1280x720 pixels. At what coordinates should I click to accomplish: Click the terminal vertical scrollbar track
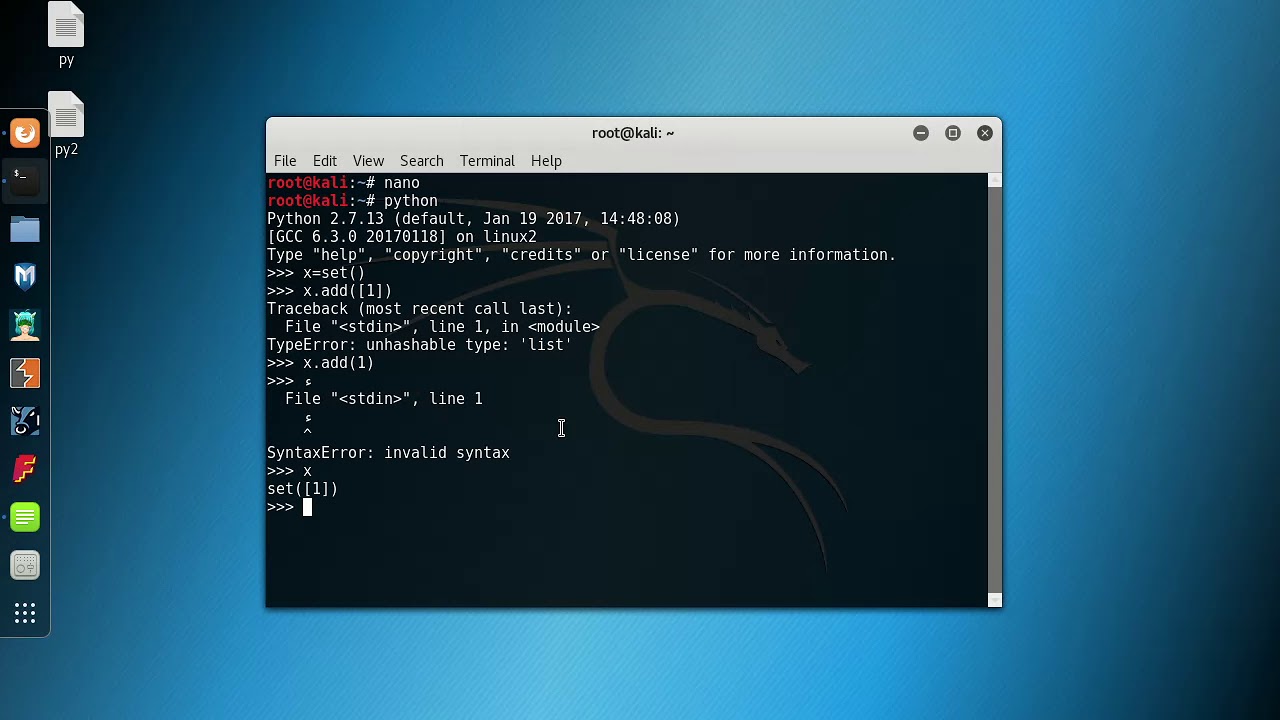tap(994, 390)
